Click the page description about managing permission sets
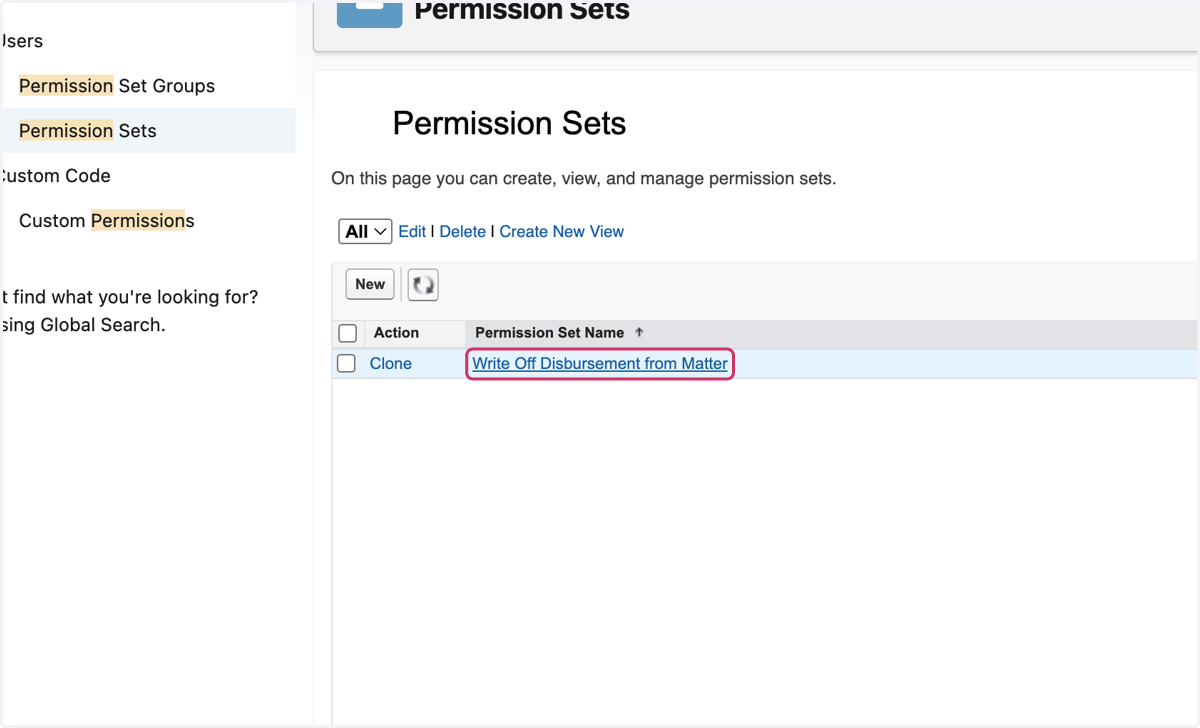The height and width of the screenshot is (728, 1200). (584, 179)
